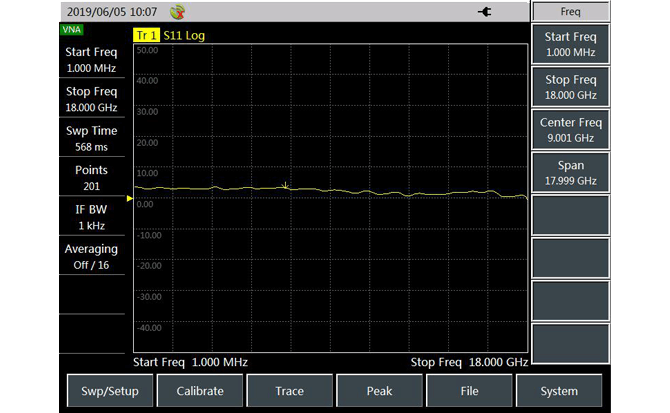Screen dimensions: 670x413
Task: Open the Calibrate menu
Action: (200, 391)
